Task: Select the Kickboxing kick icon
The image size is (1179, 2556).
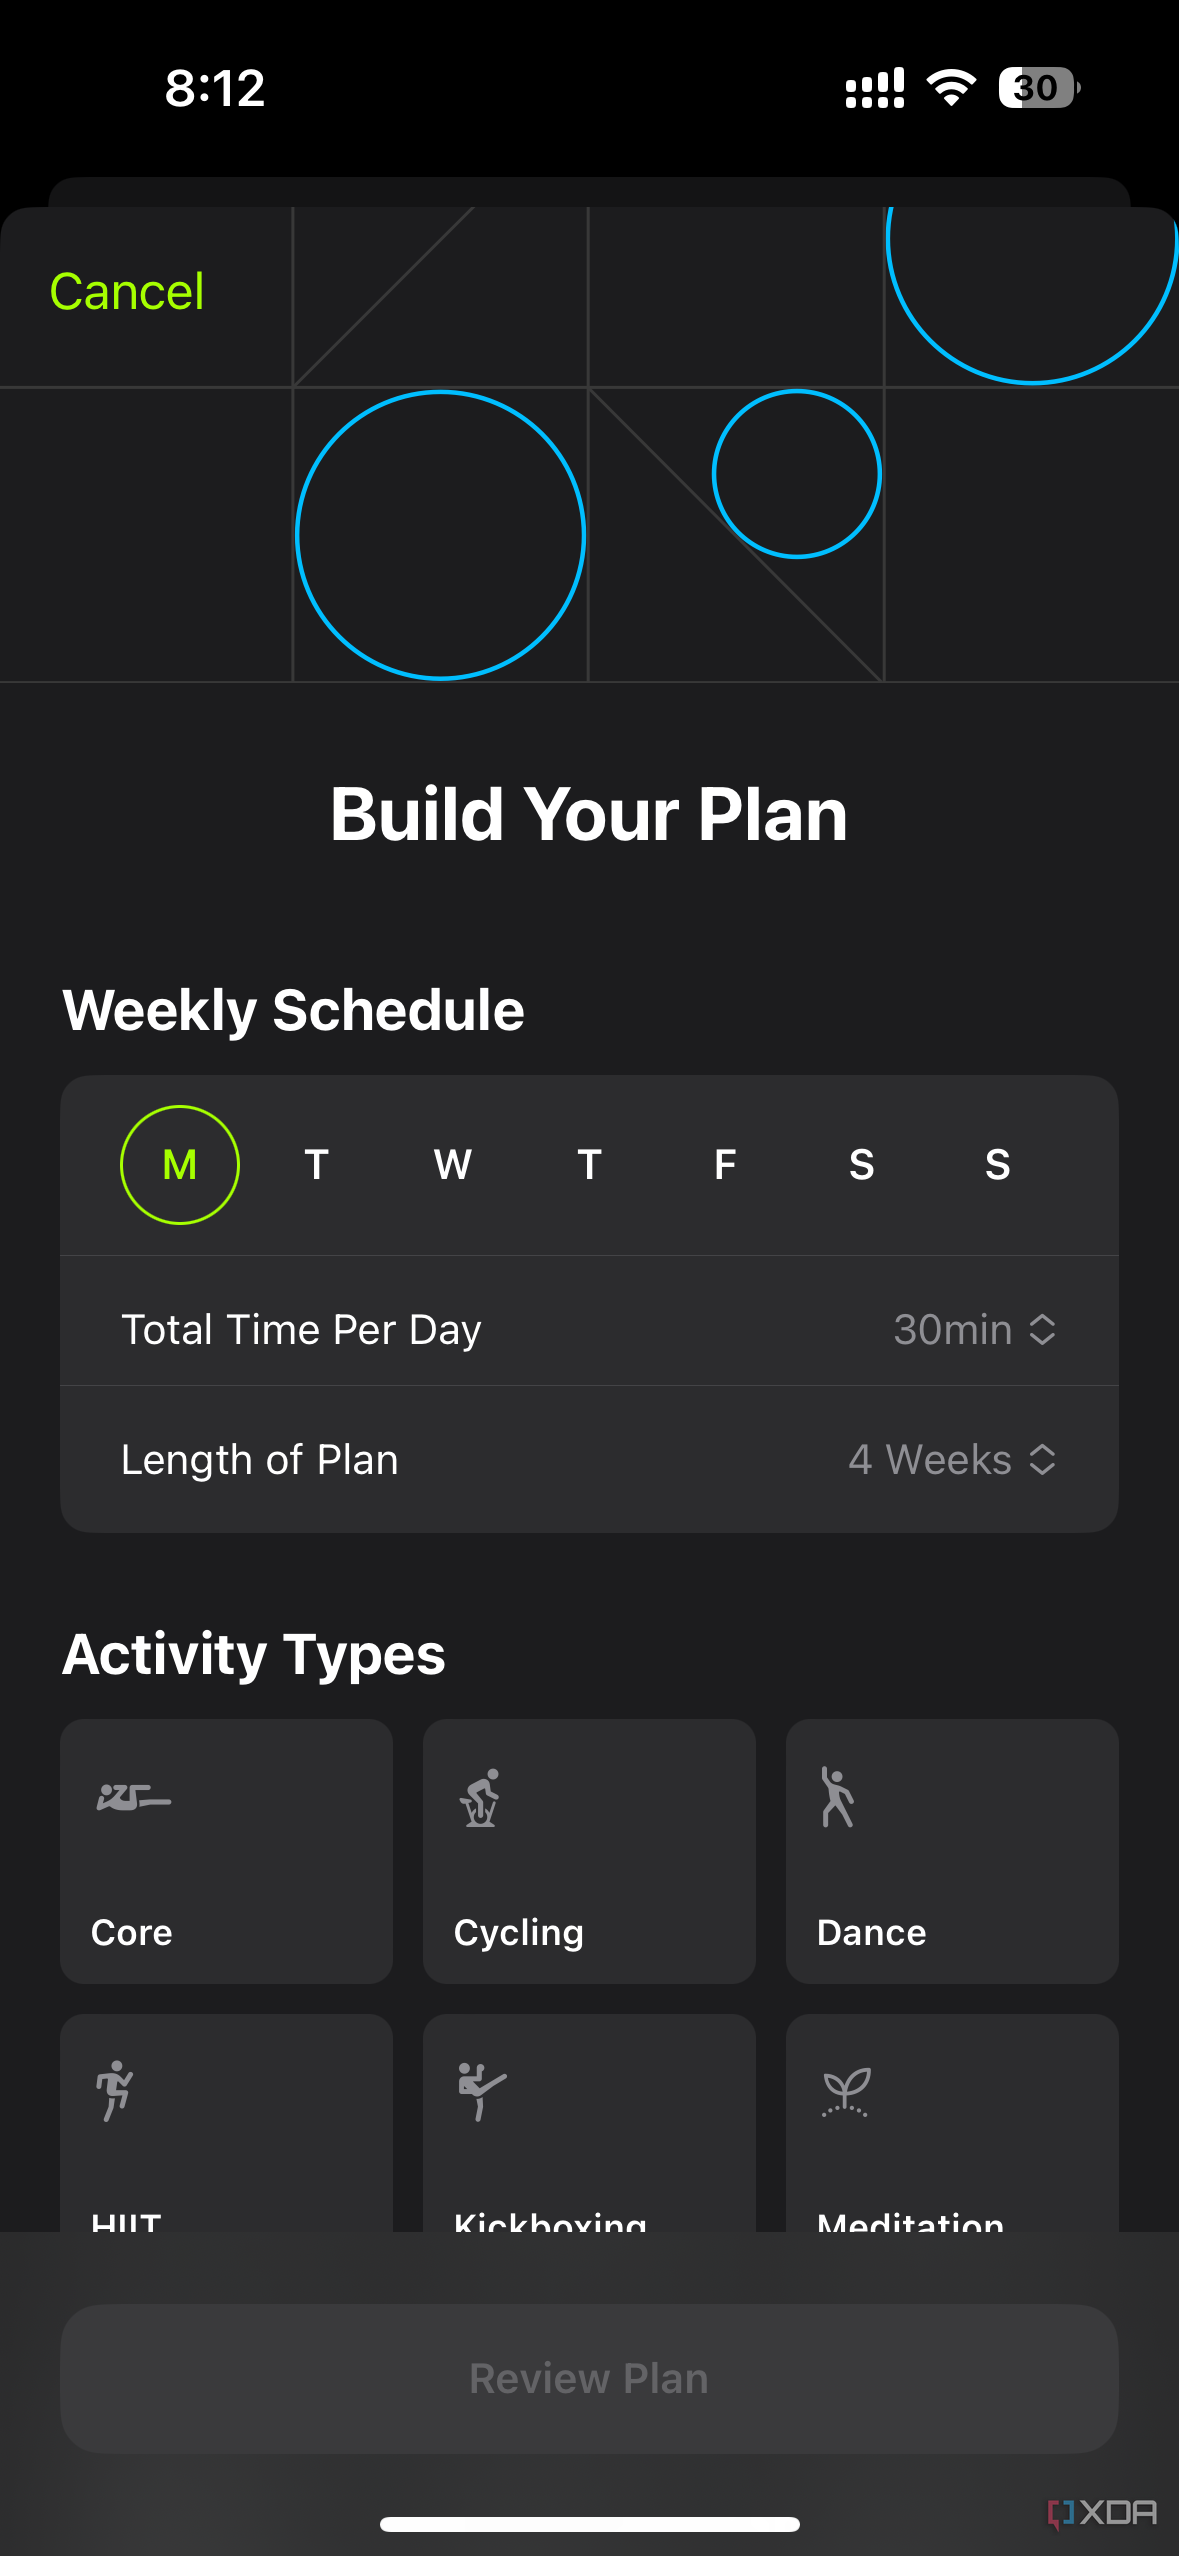Action: [x=482, y=2090]
